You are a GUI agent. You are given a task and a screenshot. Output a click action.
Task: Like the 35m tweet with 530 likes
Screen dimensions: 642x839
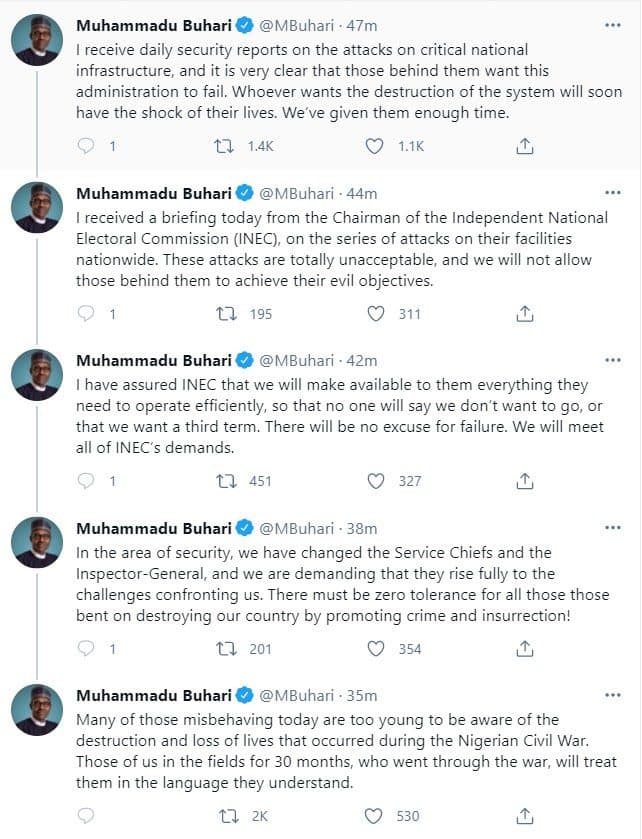[373, 816]
